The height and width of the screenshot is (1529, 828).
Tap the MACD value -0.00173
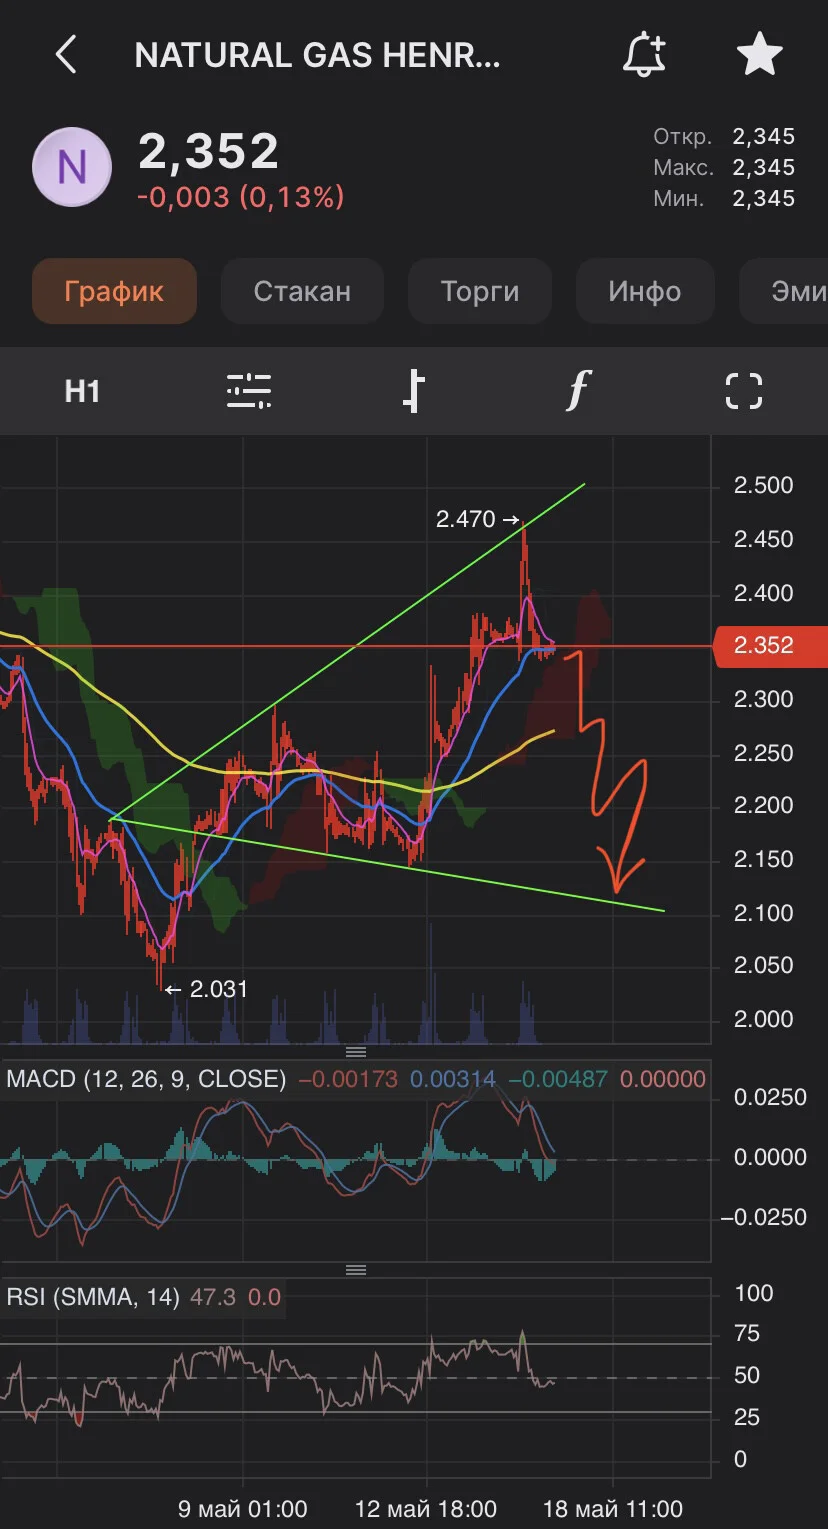pos(348,1079)
